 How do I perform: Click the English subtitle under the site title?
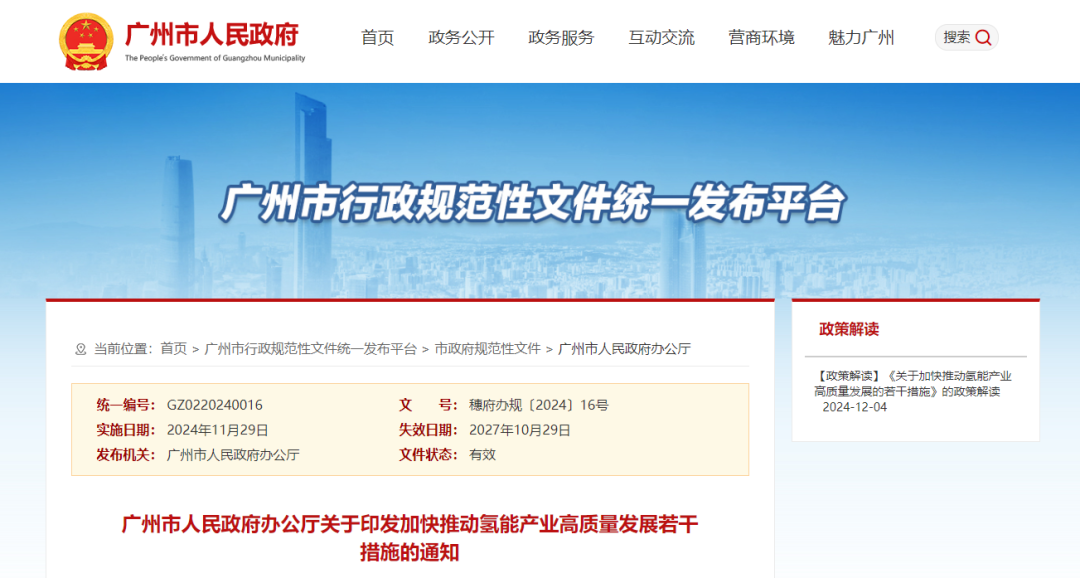tap(215, 59)
